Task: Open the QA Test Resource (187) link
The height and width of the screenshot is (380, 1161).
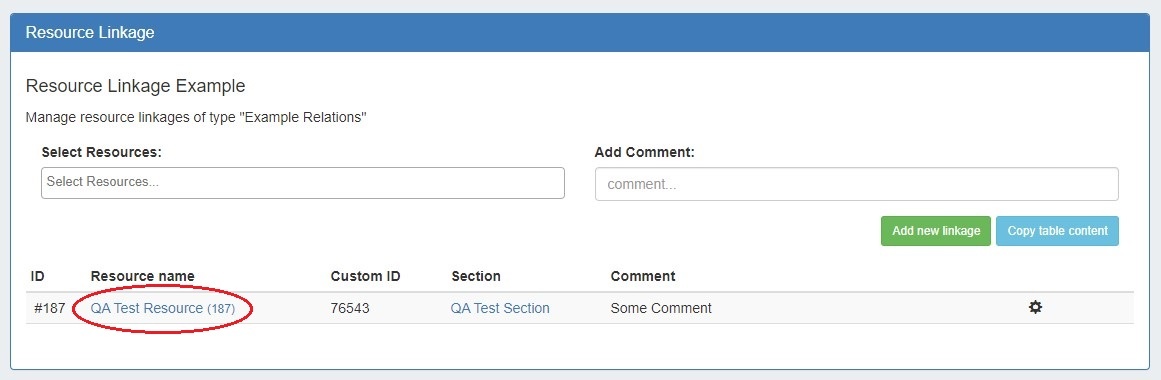Action: click(x=163, y=308)
